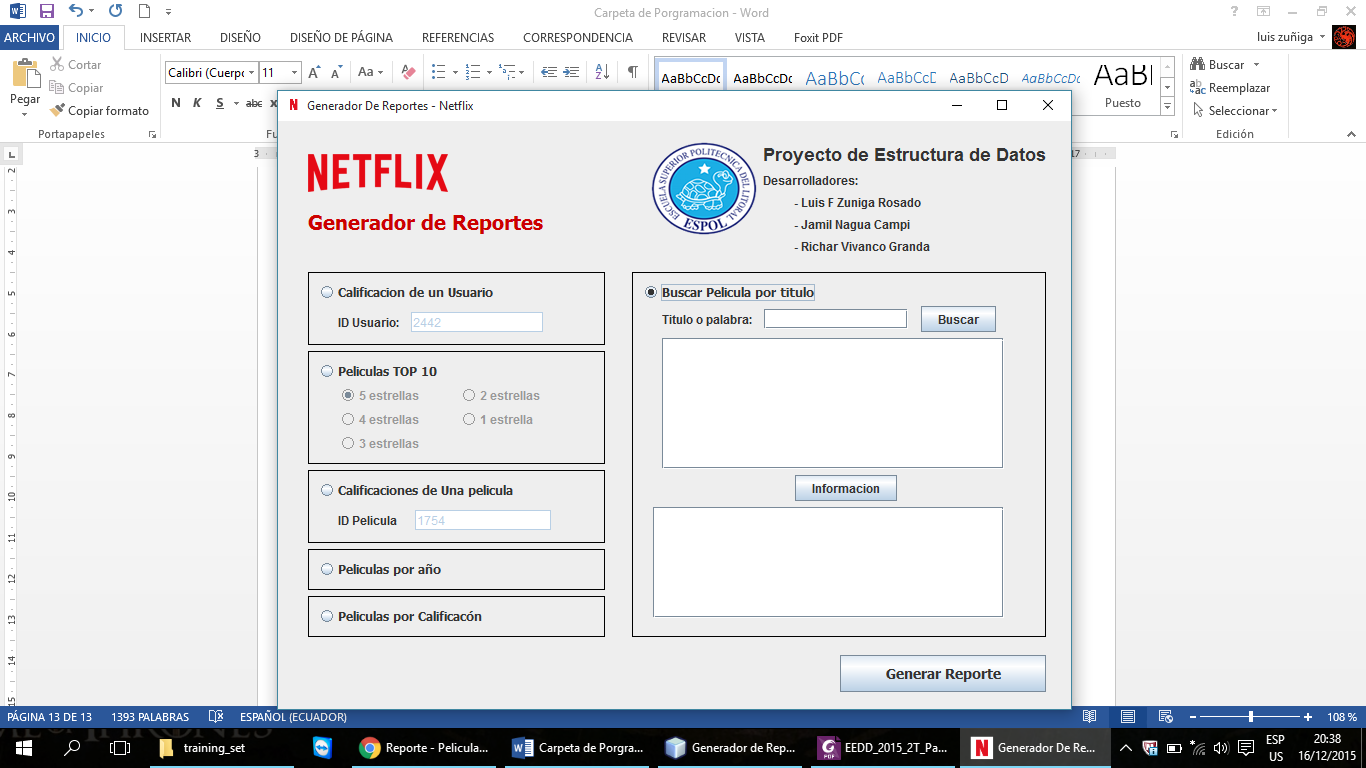Click the clear formatting eraser icon

click(408, 72)
